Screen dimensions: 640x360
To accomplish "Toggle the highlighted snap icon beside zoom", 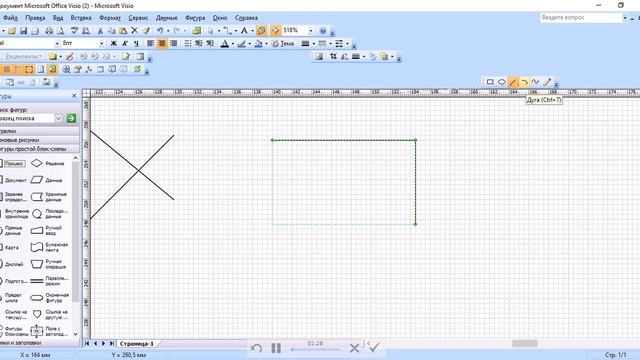I will coord(276,31).
